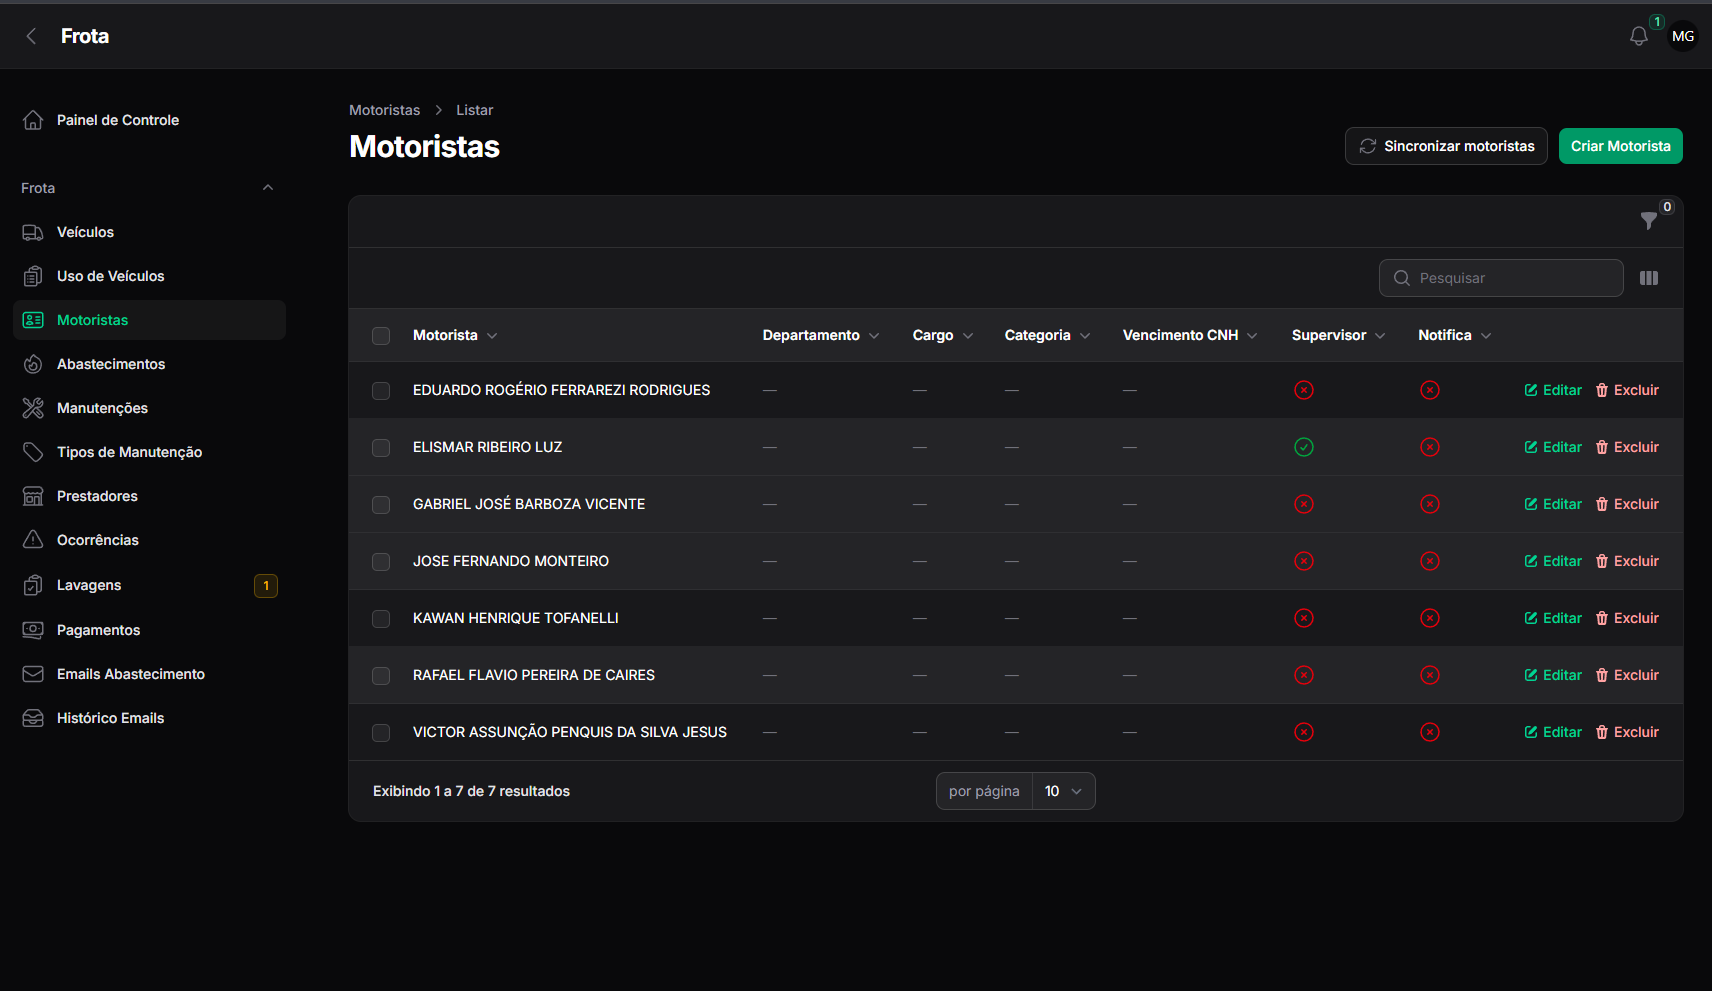Screen dimensions: 1712x991
Task: Check the select-all checkbox in table header
Action: (381, 336)
